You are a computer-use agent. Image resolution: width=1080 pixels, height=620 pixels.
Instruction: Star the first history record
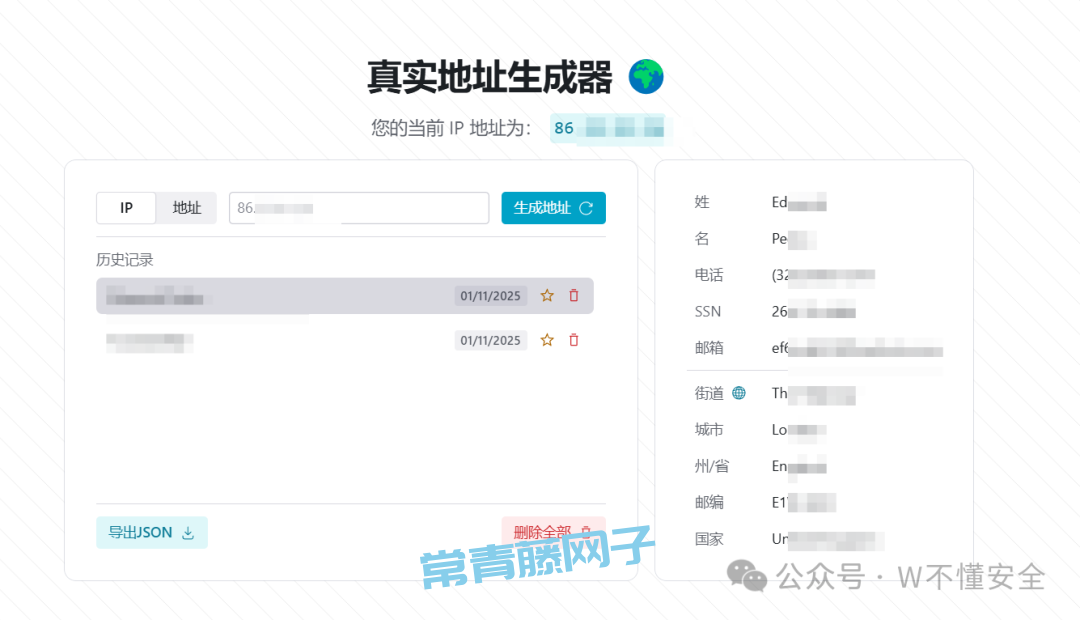point(547,296)
